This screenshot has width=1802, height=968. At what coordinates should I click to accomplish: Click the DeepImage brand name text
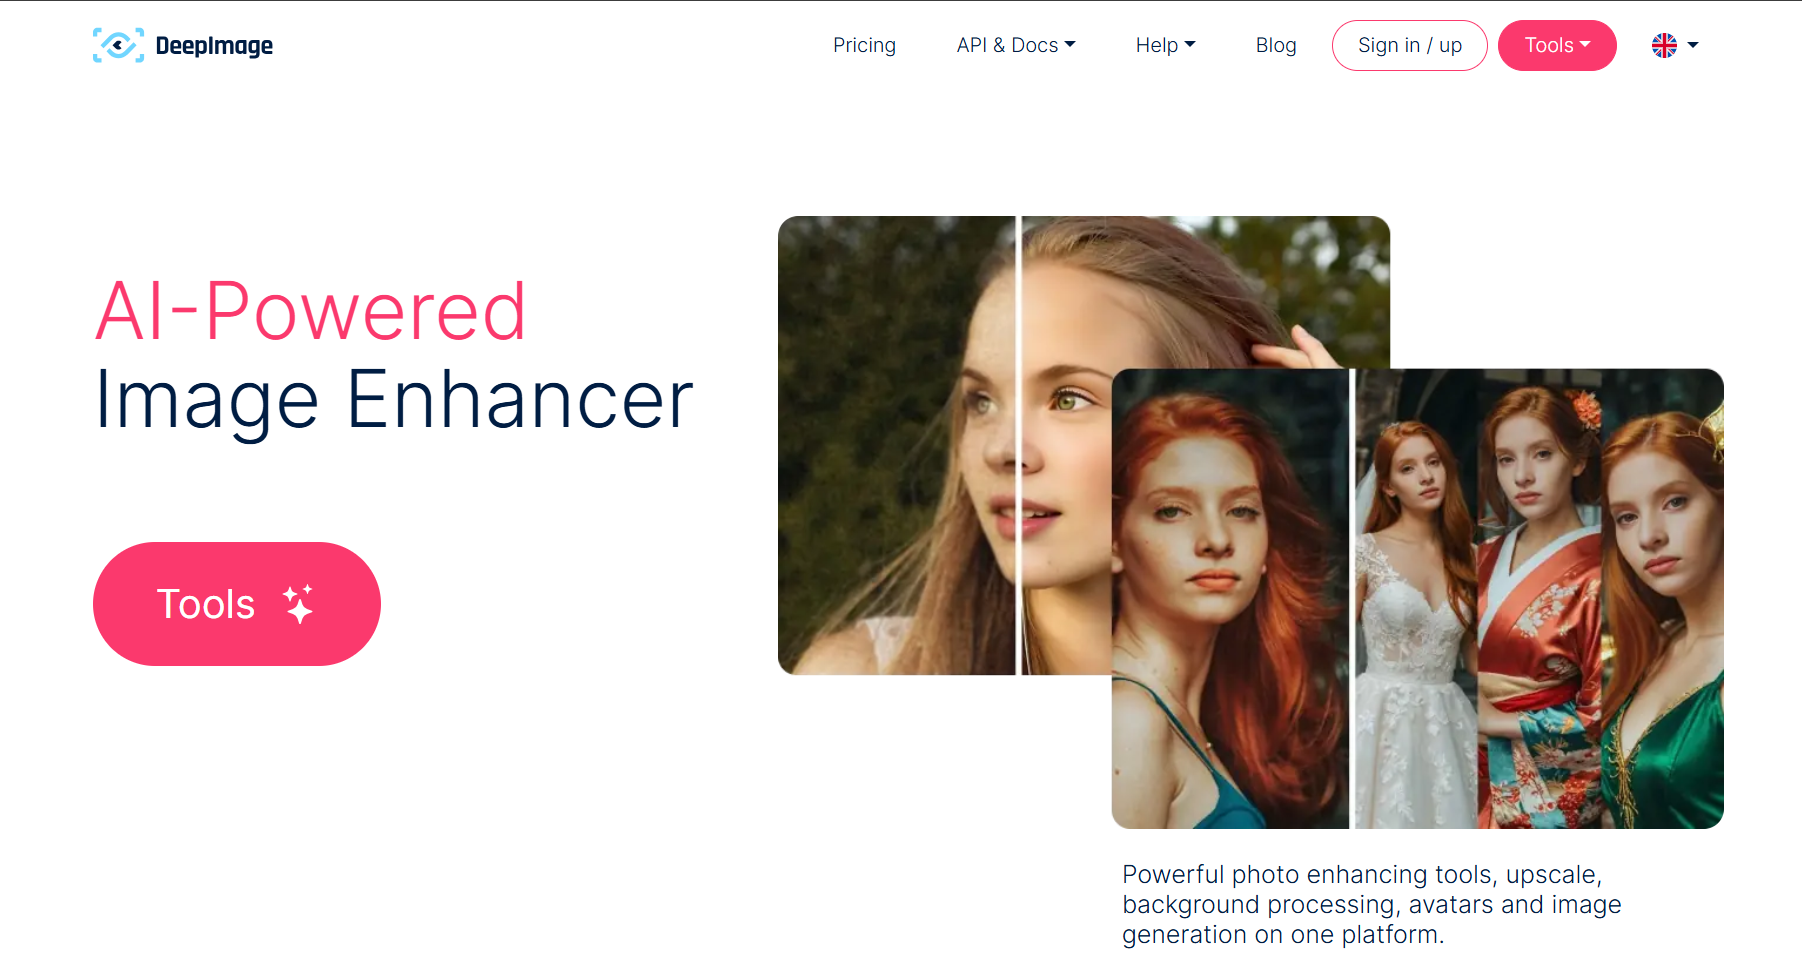pos(214,46)
